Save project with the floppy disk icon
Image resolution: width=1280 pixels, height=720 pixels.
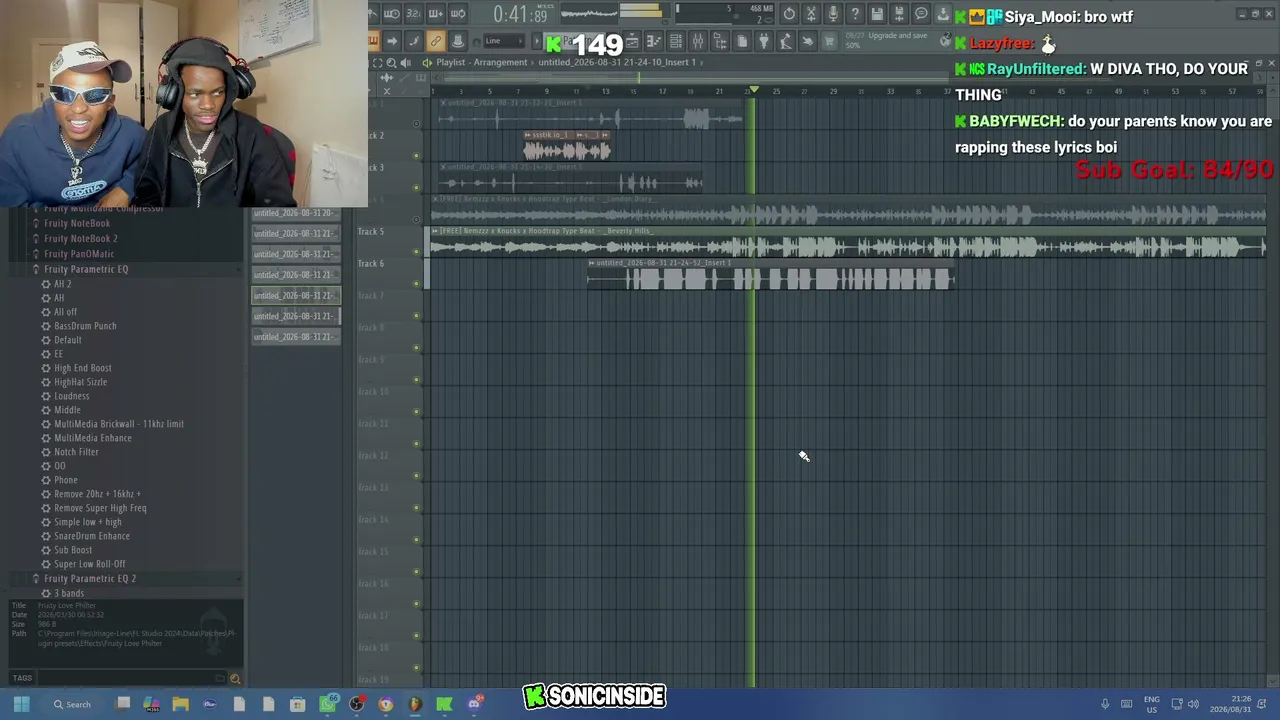click(x=877, y=14)
